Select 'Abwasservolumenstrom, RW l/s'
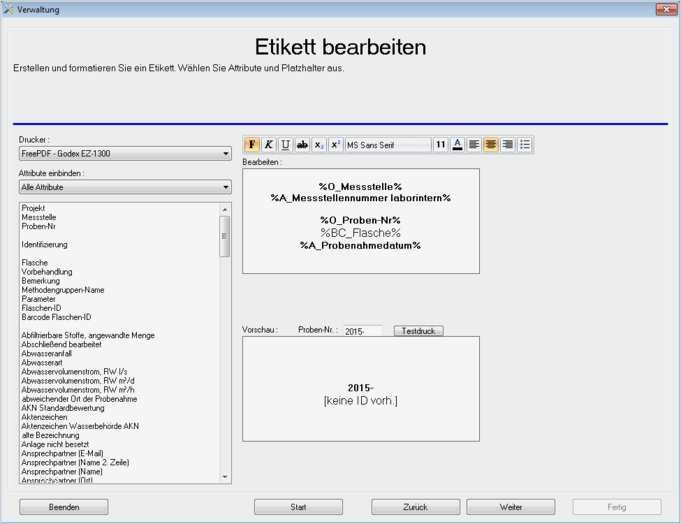 pyautogui.click(x=74, y=372)
